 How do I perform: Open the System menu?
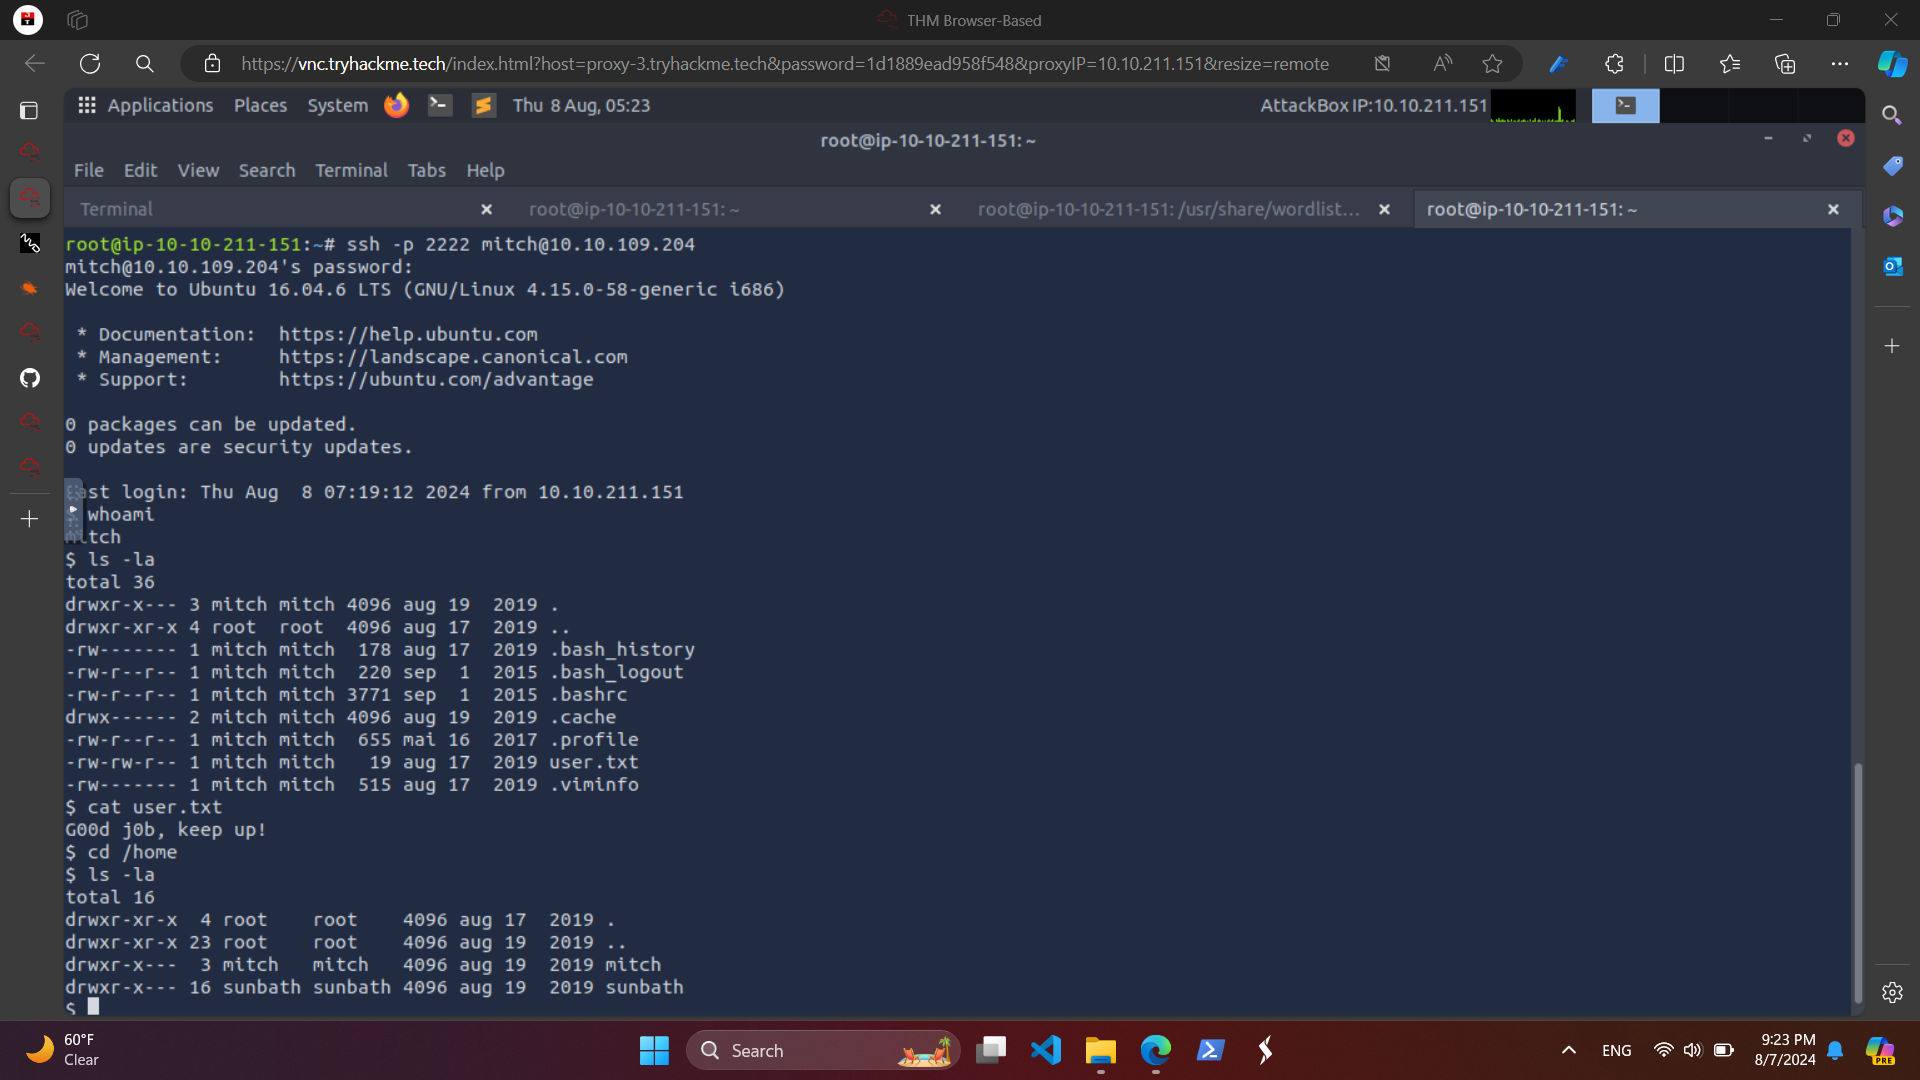[337, 105]
